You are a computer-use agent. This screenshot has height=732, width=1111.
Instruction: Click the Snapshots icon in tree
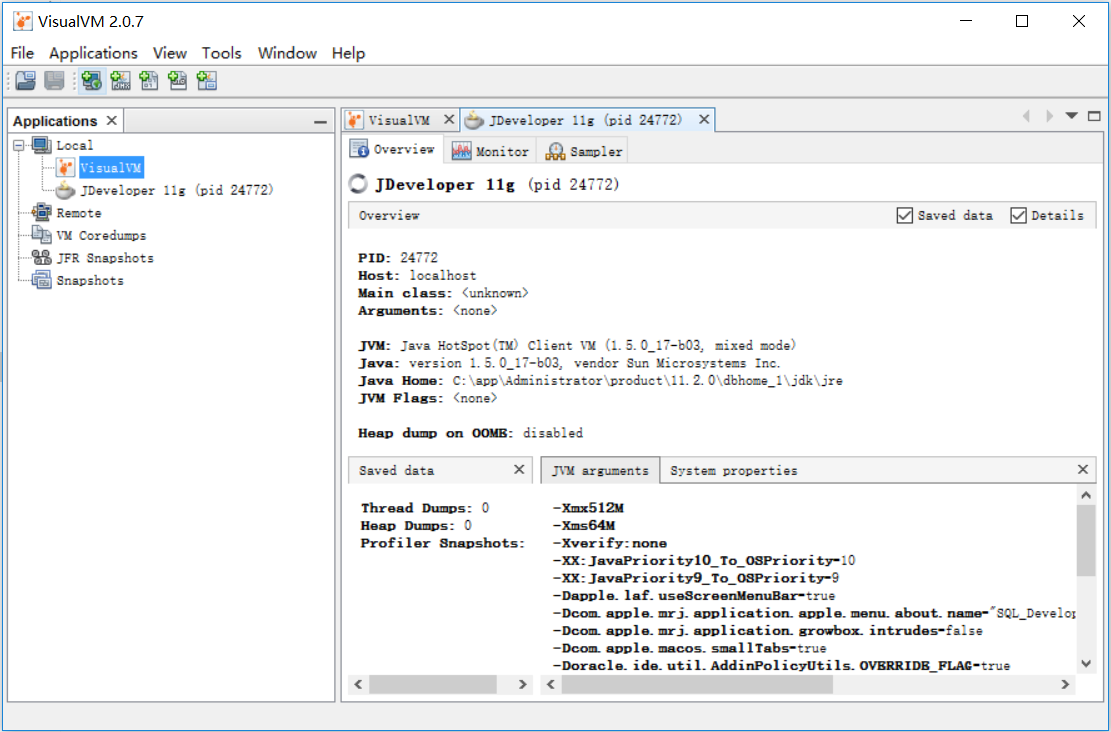point(42,281)
